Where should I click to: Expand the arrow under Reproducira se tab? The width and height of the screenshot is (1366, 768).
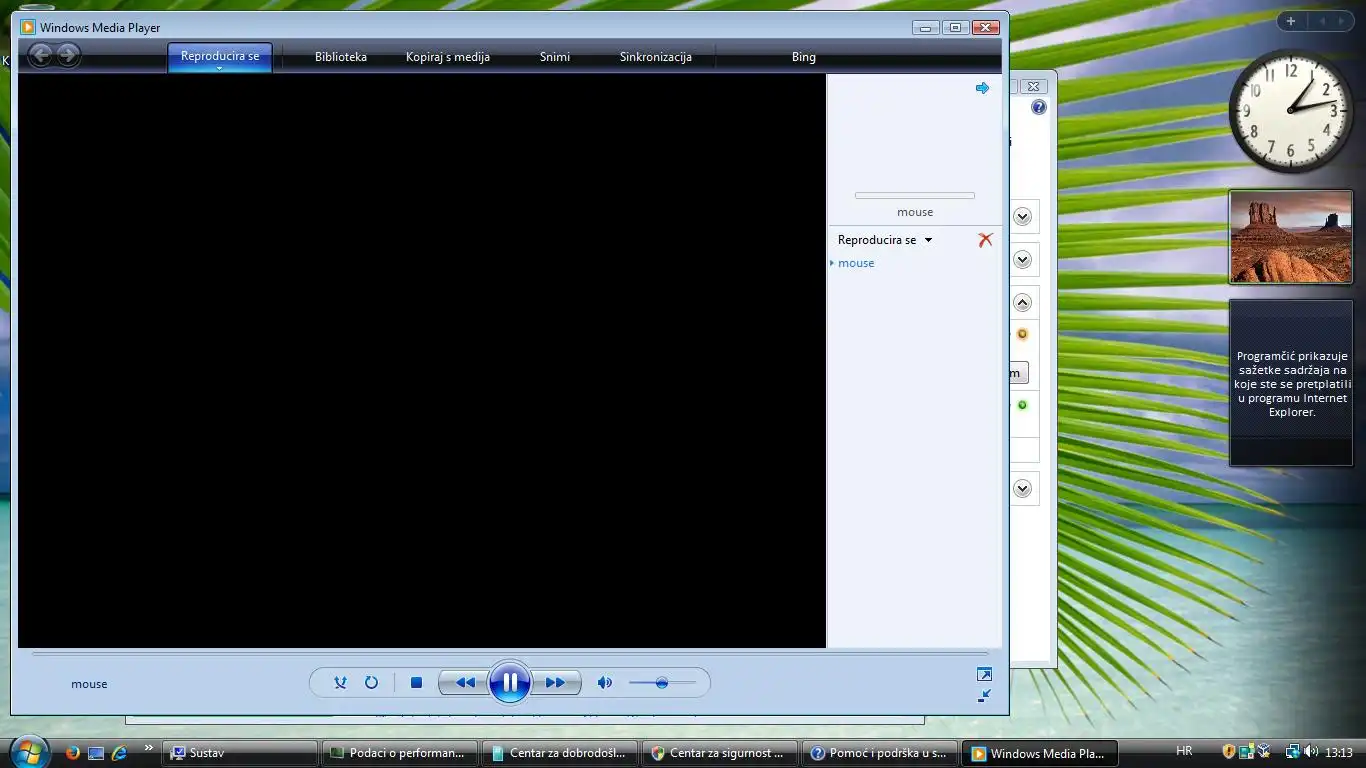click(220, 68)
